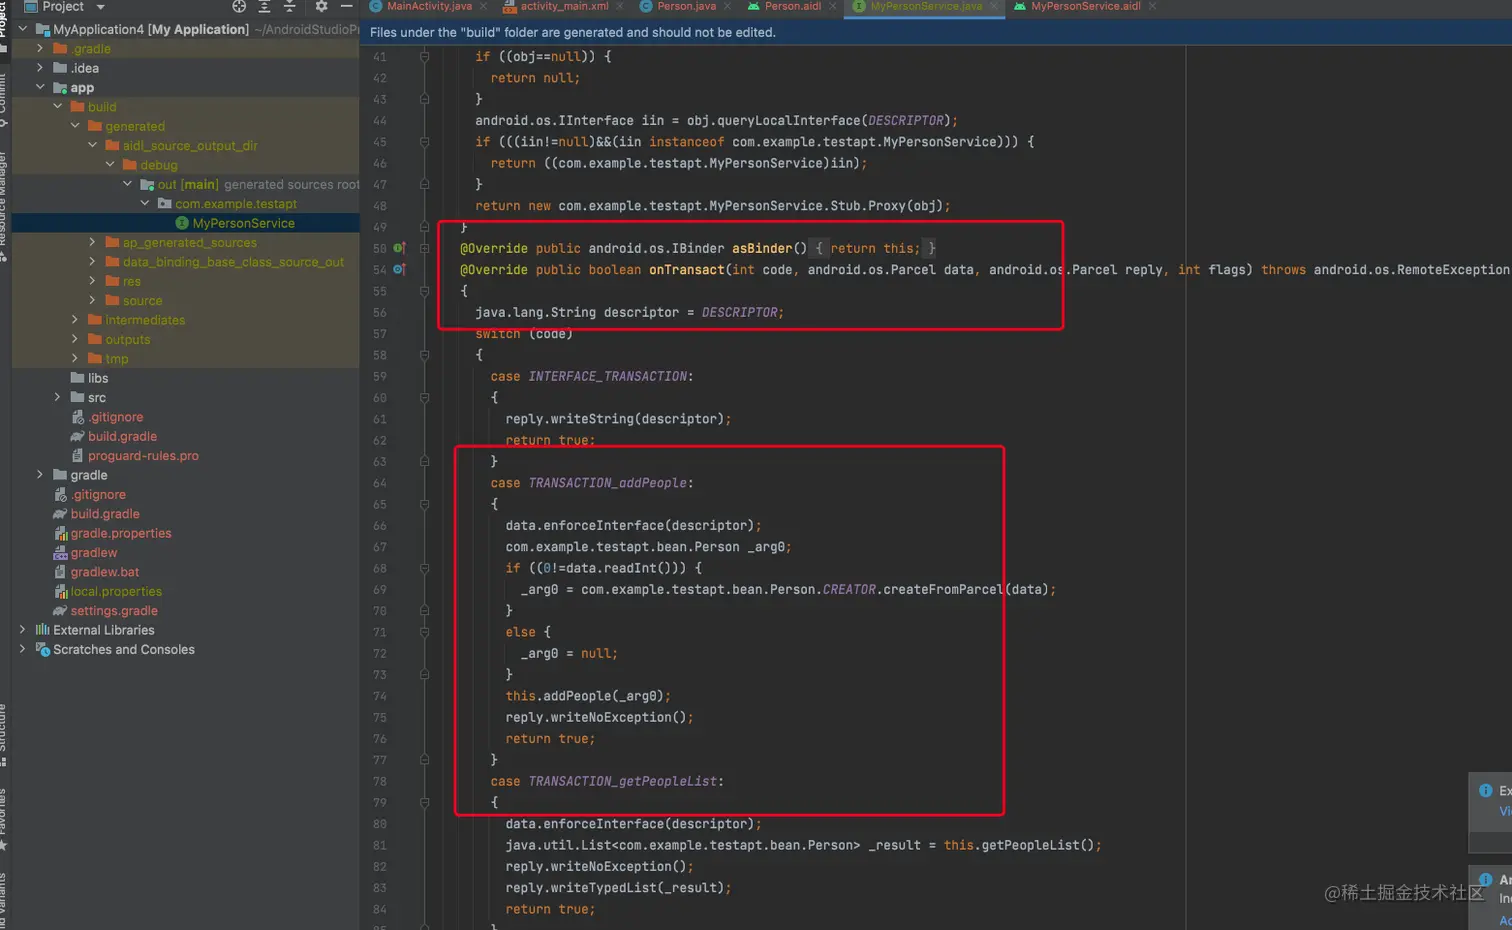This screenshot has width=1512, height=930.
Task: Open the Favorites tool window side tab
Action: tap(4, 820)
